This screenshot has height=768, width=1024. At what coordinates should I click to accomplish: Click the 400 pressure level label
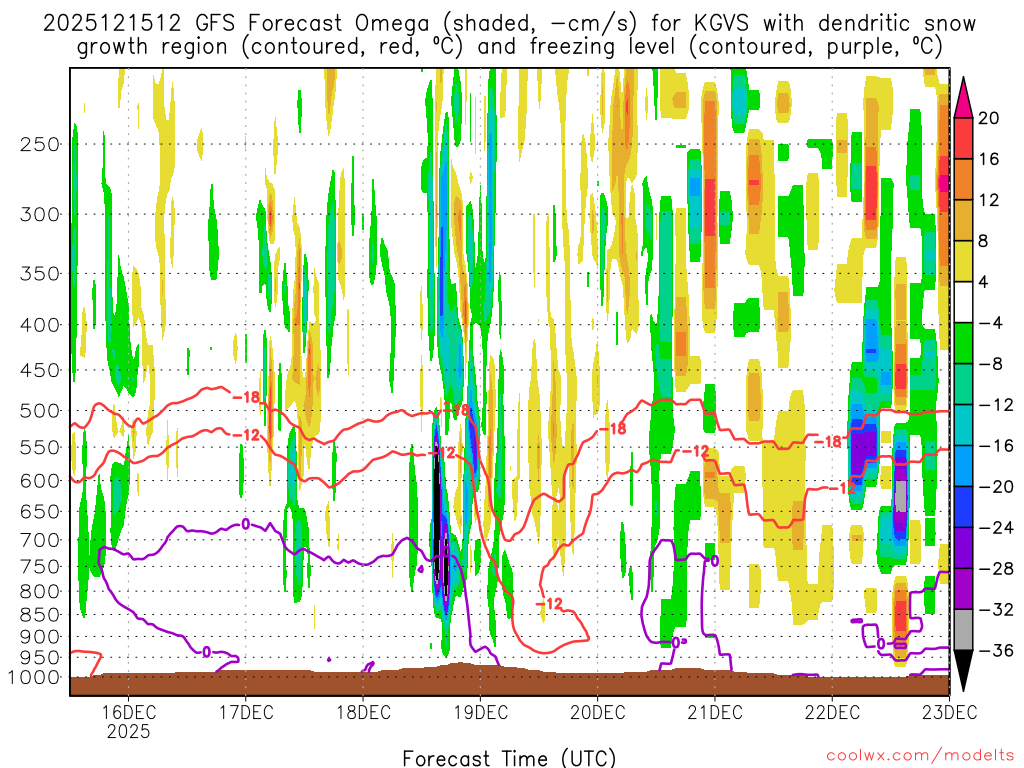pos(40,325)
